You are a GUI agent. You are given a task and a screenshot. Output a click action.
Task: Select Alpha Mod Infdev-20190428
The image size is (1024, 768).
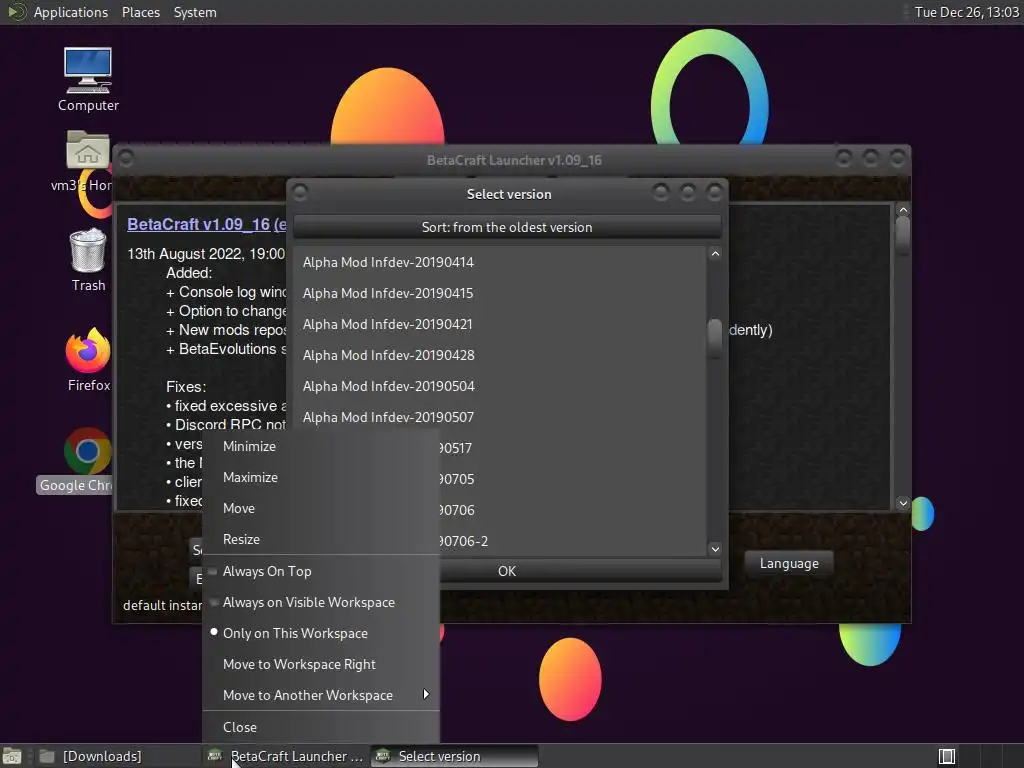click(x=500, y=355)
